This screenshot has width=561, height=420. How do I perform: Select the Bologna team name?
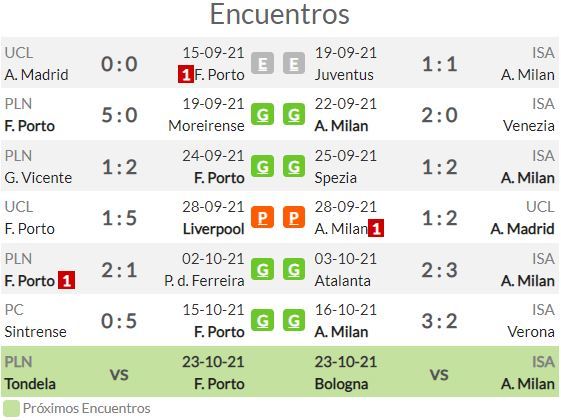point(341,385)
